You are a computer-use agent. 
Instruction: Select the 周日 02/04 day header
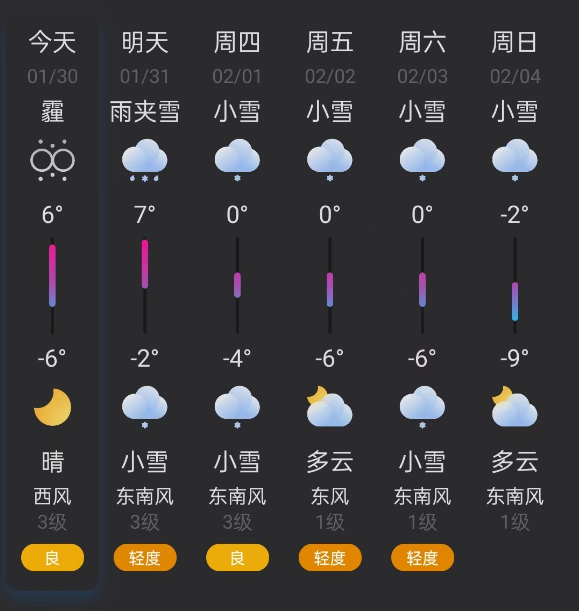point(515,58)
